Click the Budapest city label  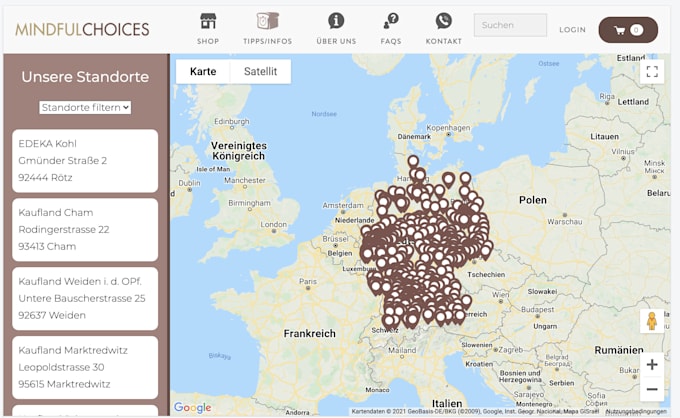pos(537,310)
